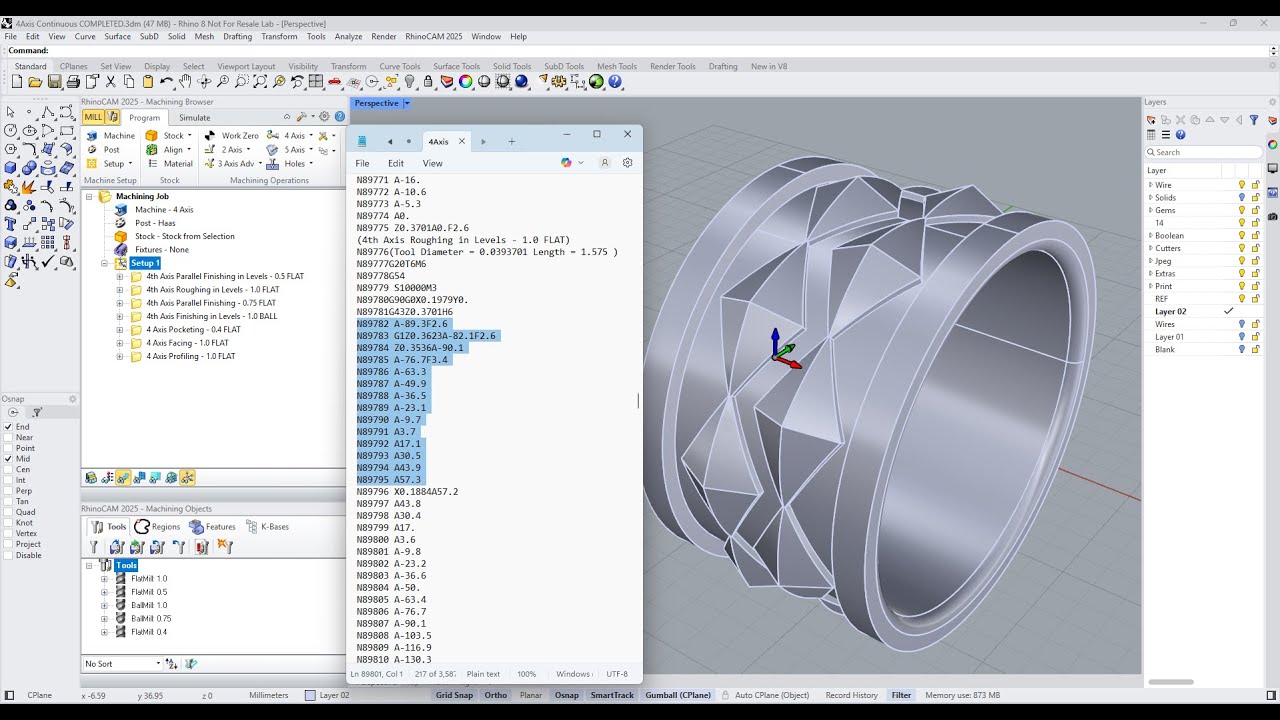Click the Undo arrow icon

[x=167, y=82]
